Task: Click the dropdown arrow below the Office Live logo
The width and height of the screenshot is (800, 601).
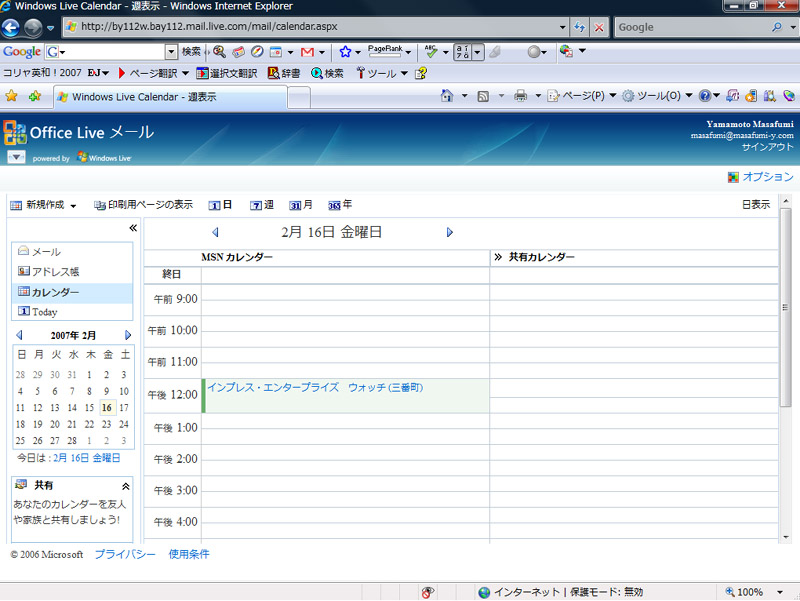Action: [16, 157]
